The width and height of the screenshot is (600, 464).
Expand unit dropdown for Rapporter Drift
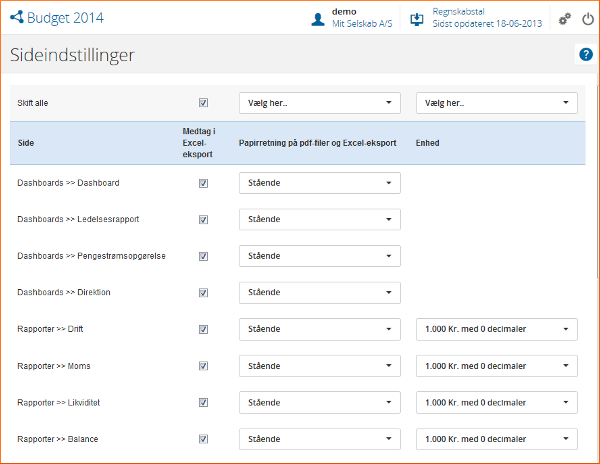pyautogui.click(x=496, y=329)
